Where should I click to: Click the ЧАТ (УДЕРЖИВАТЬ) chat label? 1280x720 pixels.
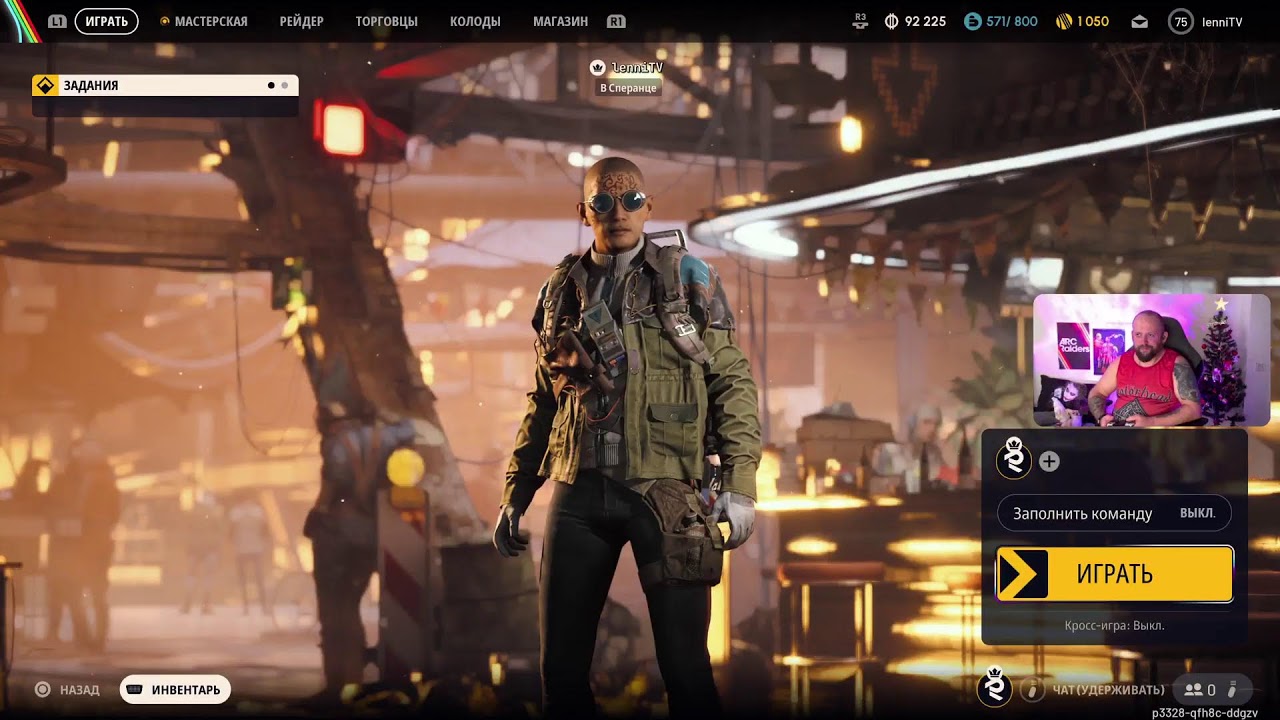coord(1109,690)
